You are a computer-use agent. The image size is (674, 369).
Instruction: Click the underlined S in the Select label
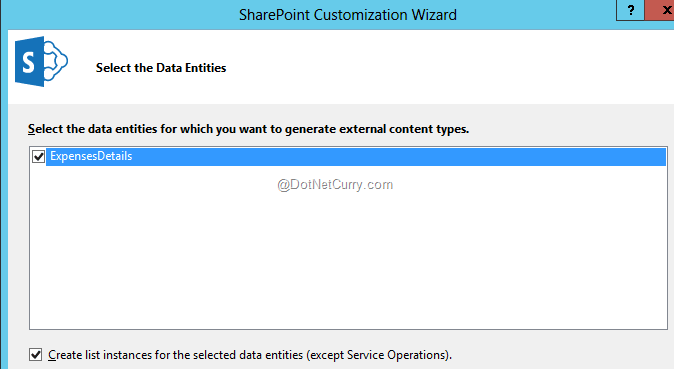coord(31,129)
